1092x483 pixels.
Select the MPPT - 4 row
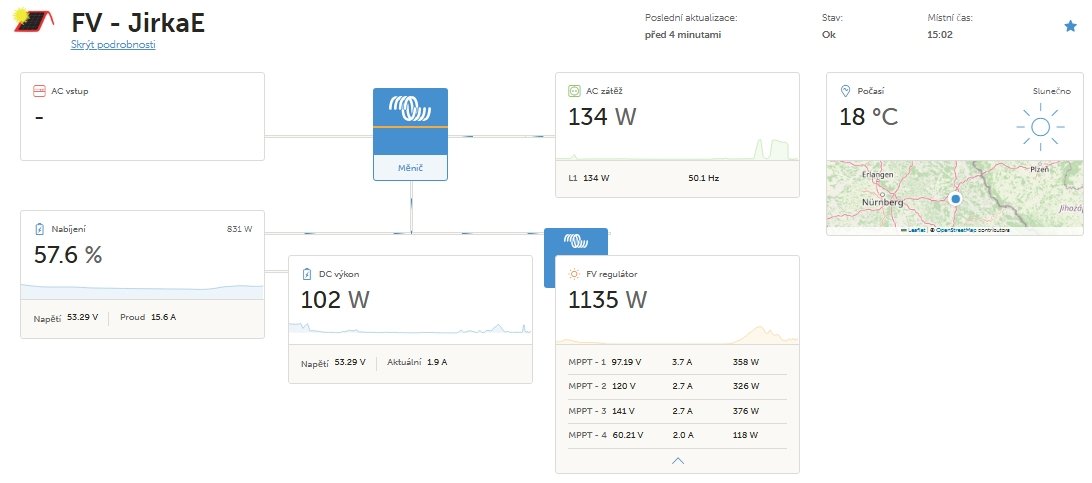tap(676, 435)
